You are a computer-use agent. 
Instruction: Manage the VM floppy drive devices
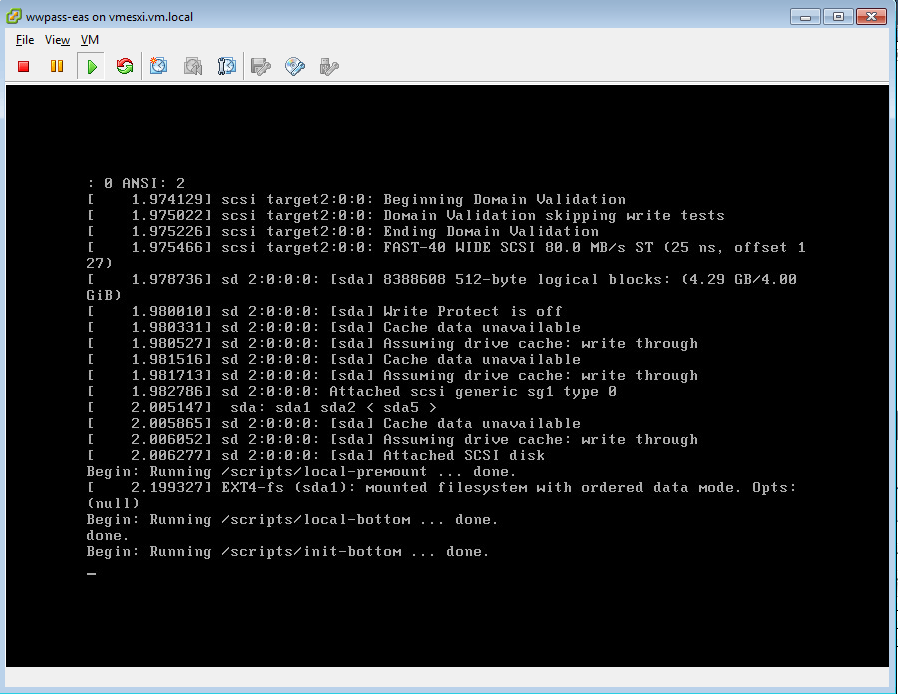pyautogui.click(x=259, y=65)
